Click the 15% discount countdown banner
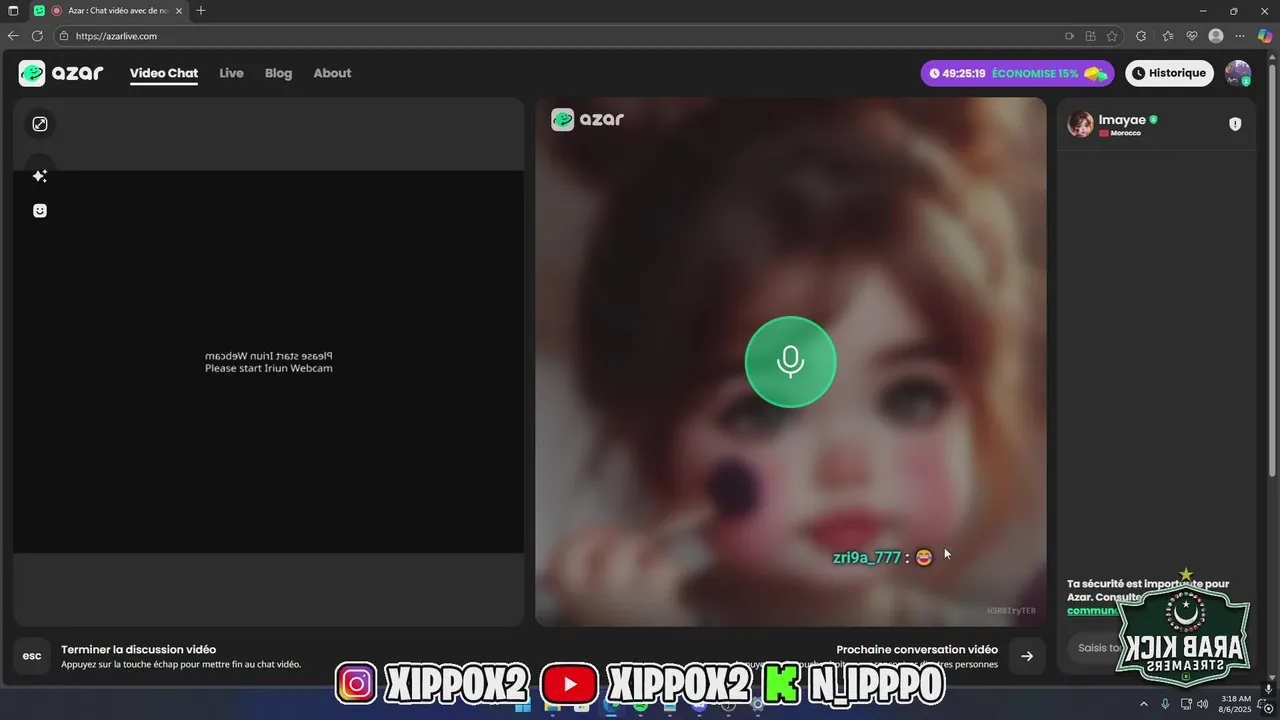This screenshot has height=720, width=1280. pos(1017,73)
